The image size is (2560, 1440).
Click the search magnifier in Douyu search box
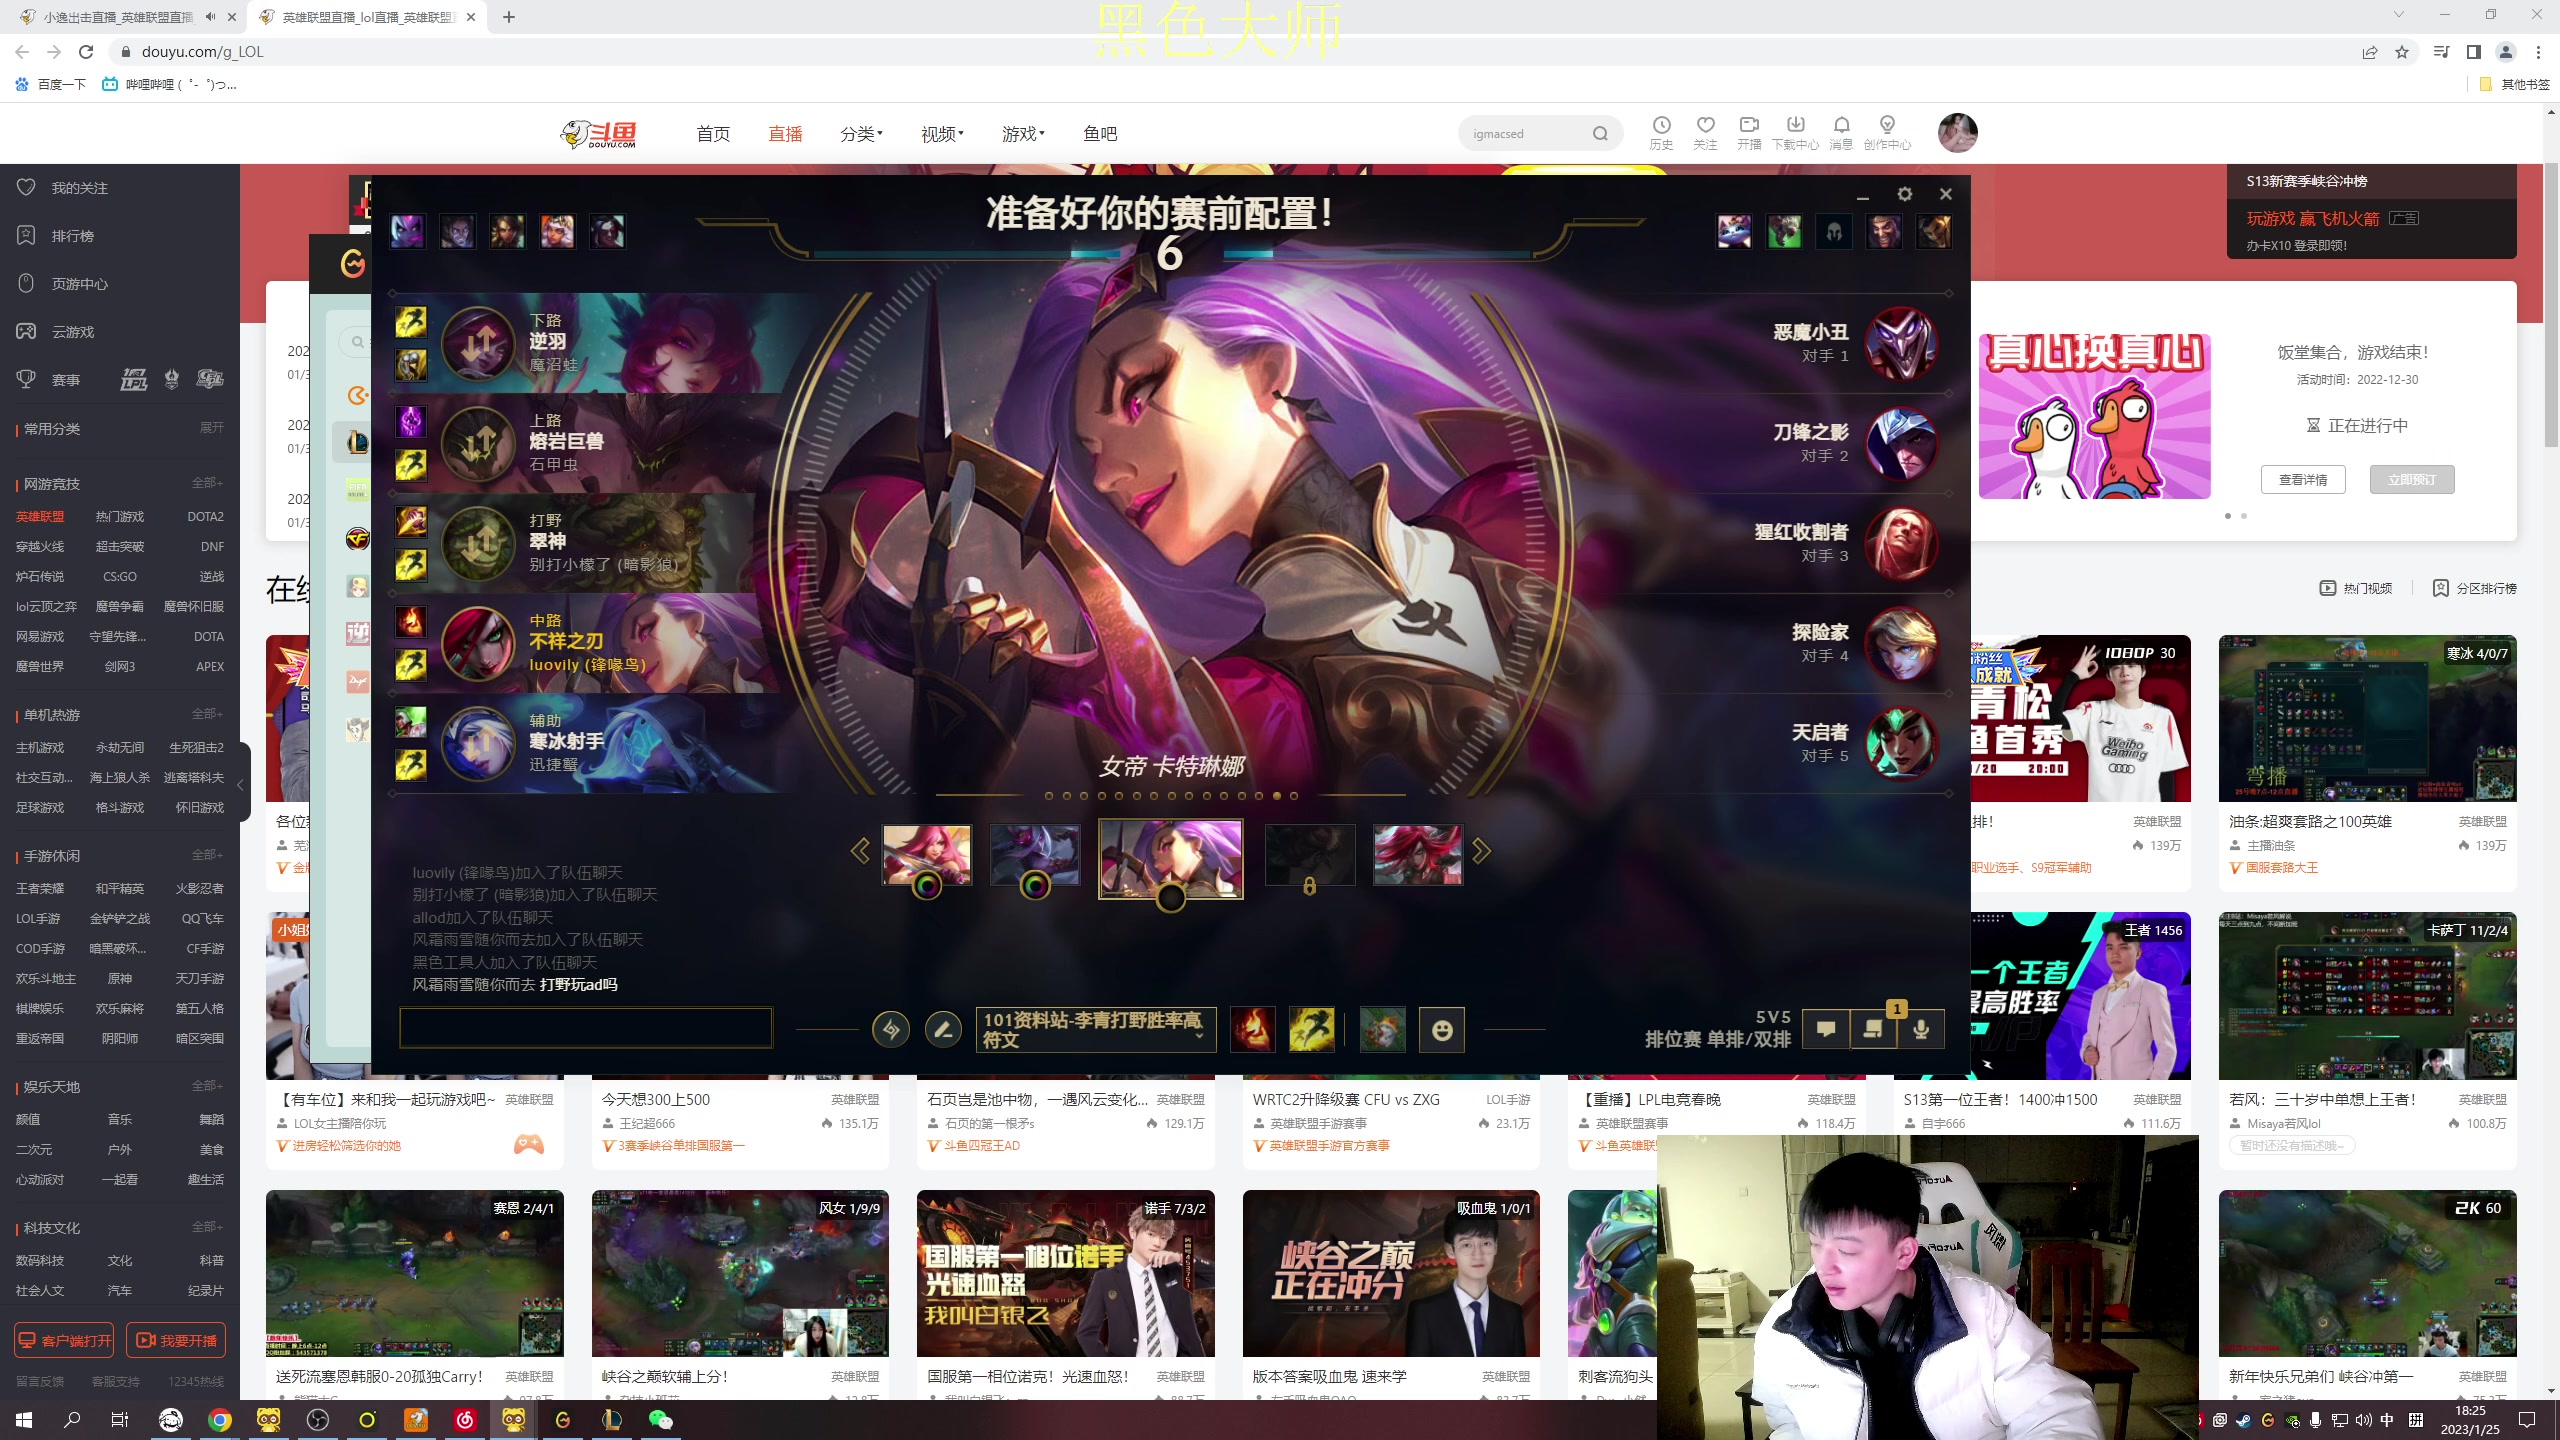click(1600, 134)
